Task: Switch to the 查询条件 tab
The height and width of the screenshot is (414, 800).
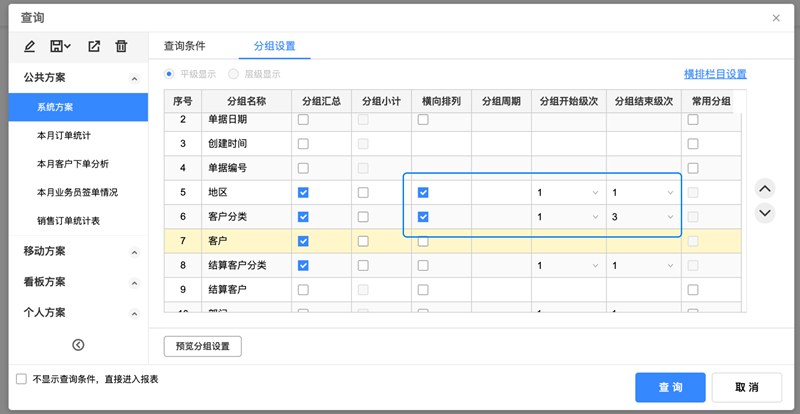Action: click(185, 46)
